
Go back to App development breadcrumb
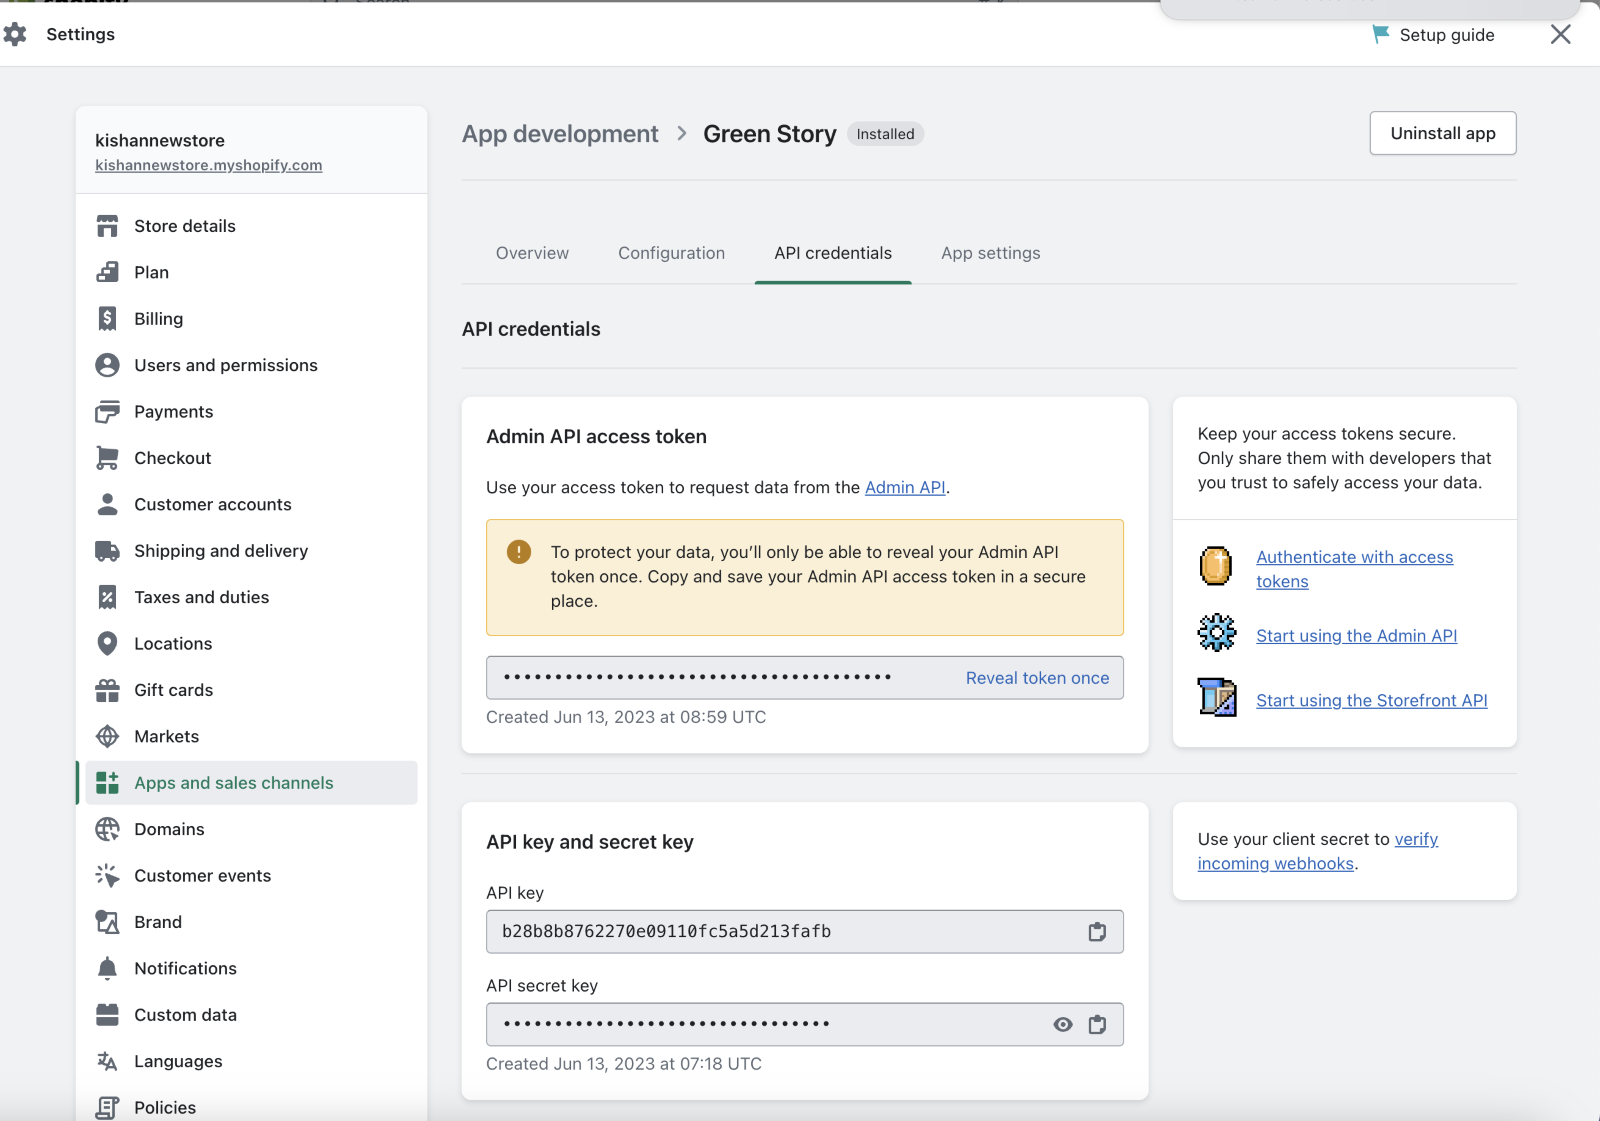pos(560,134)
